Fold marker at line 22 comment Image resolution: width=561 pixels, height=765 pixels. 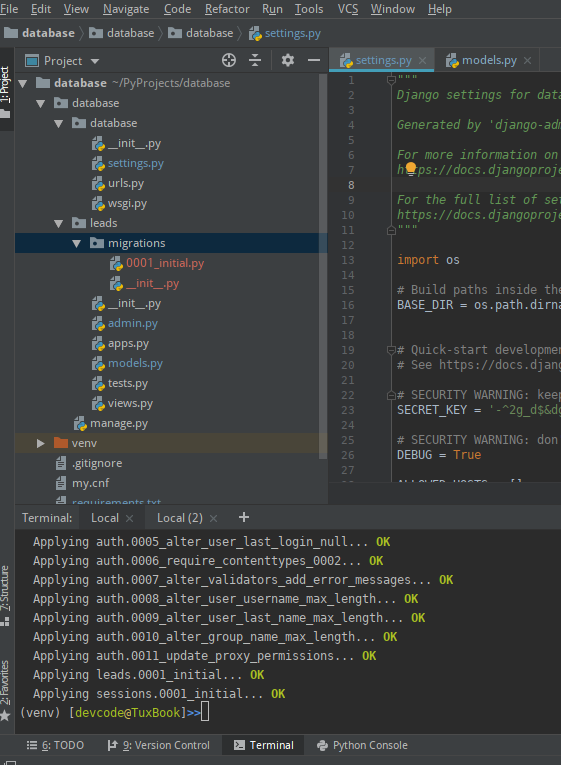pyautogui.click(x=391, y=395)
